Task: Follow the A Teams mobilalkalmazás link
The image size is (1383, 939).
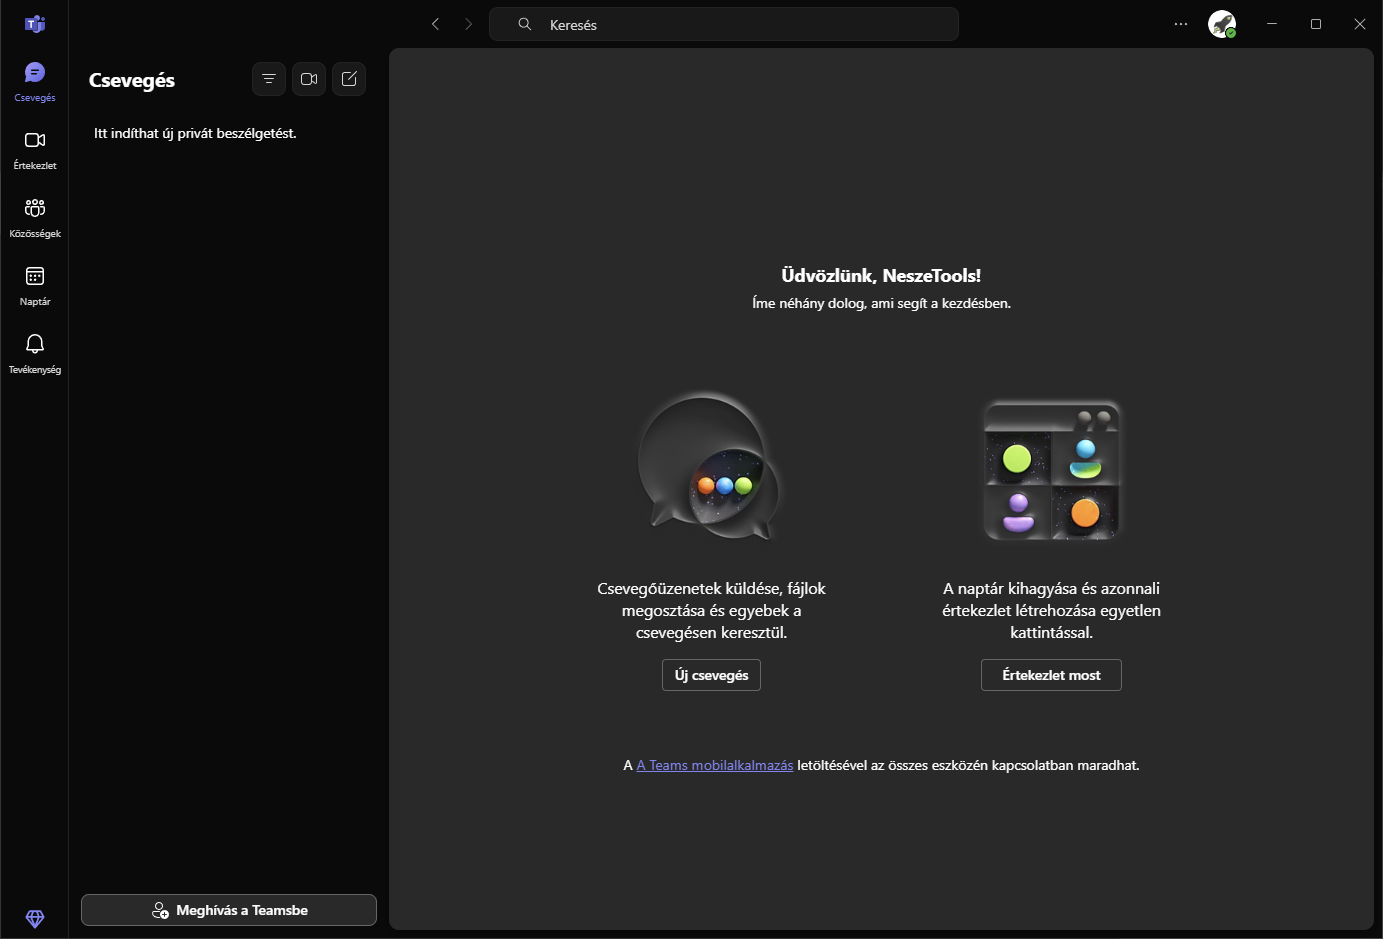Action: click(714, 765)
